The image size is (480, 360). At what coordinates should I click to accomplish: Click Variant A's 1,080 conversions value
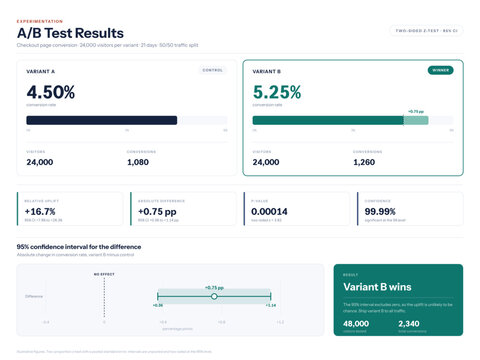pyautogui.click(x=138, y=162)
